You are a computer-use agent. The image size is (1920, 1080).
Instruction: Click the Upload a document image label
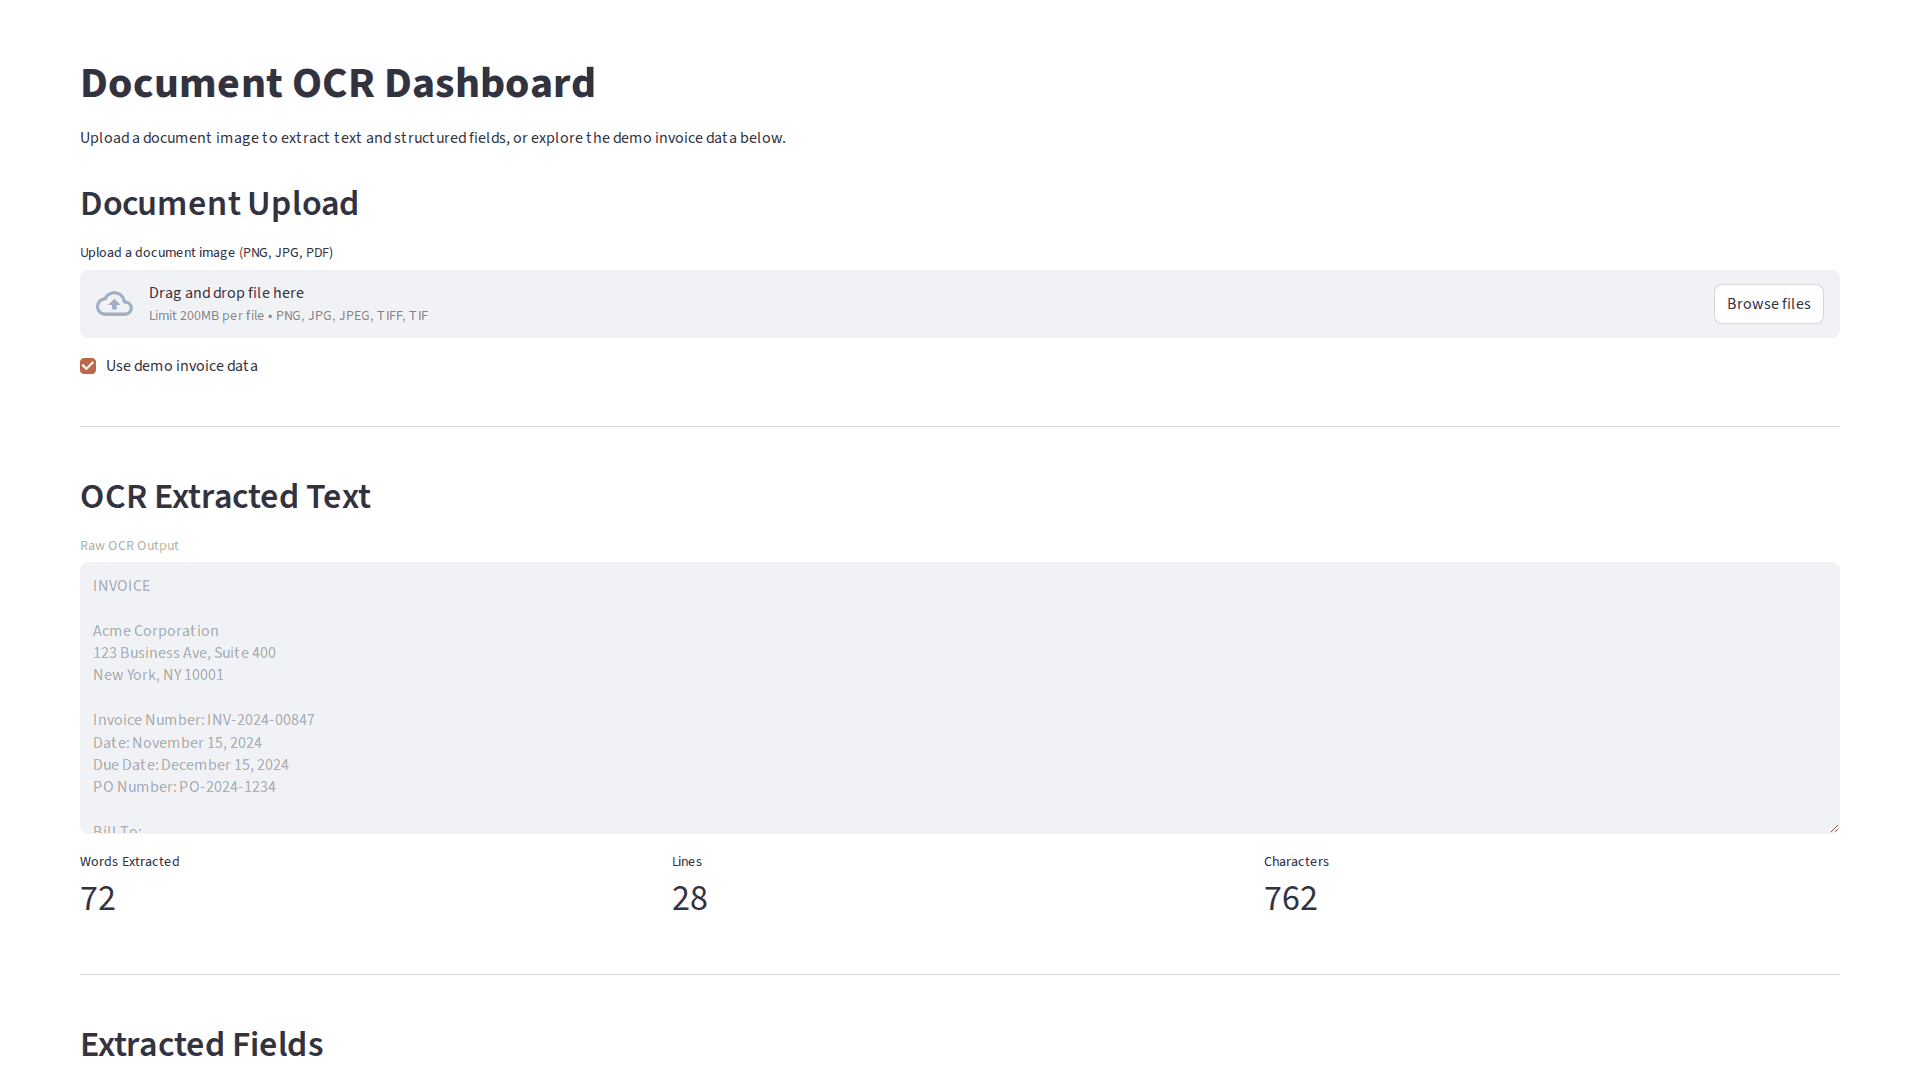click(x=206, y=252)
